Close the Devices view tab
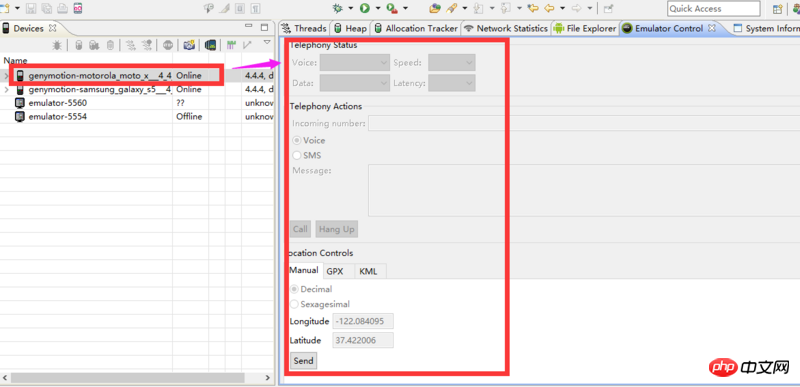This screenshot has height=387, width=800. 53,28
